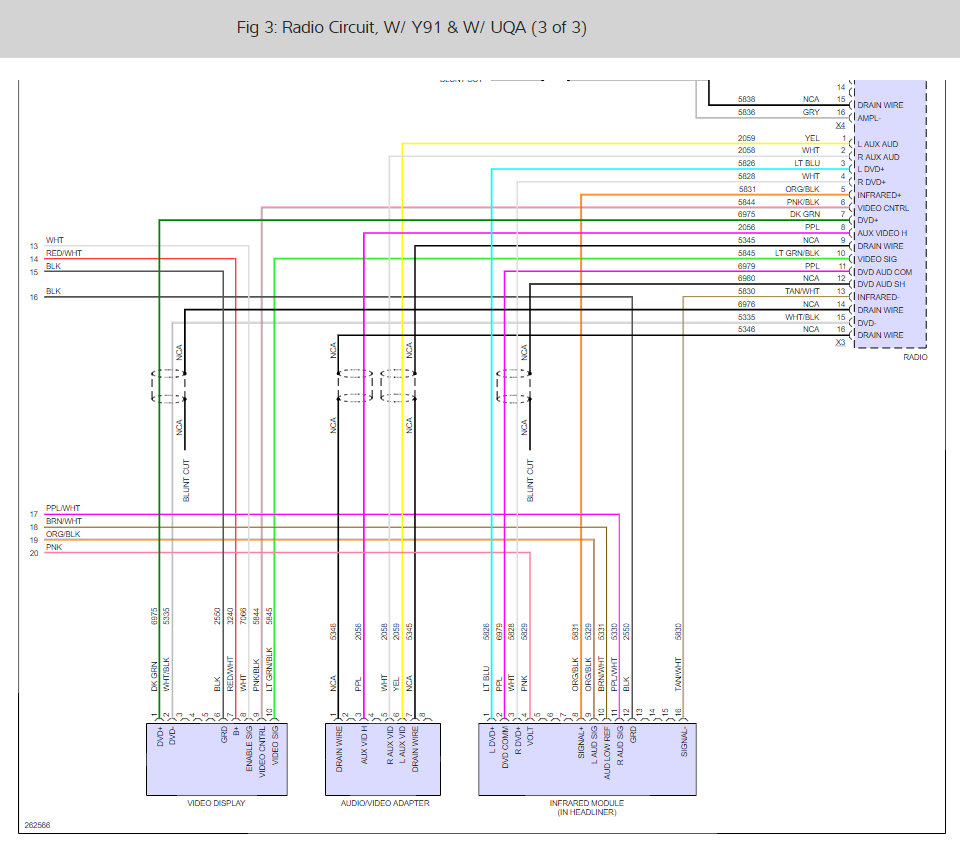Click the 'PNK/BLK' label beside circuit 5844
Screen dimensions: 960x856
[803, 202]
